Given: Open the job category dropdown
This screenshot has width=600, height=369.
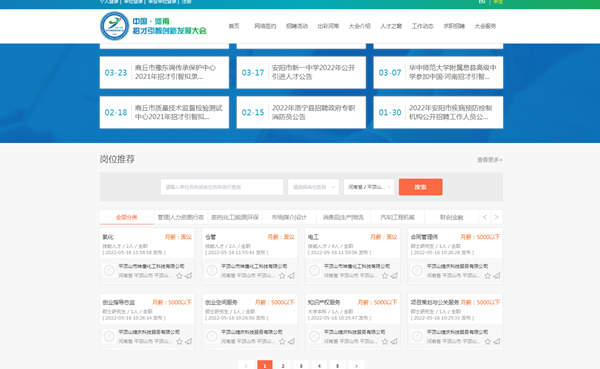Looking at the screenshot, I should tap(313, 187).
